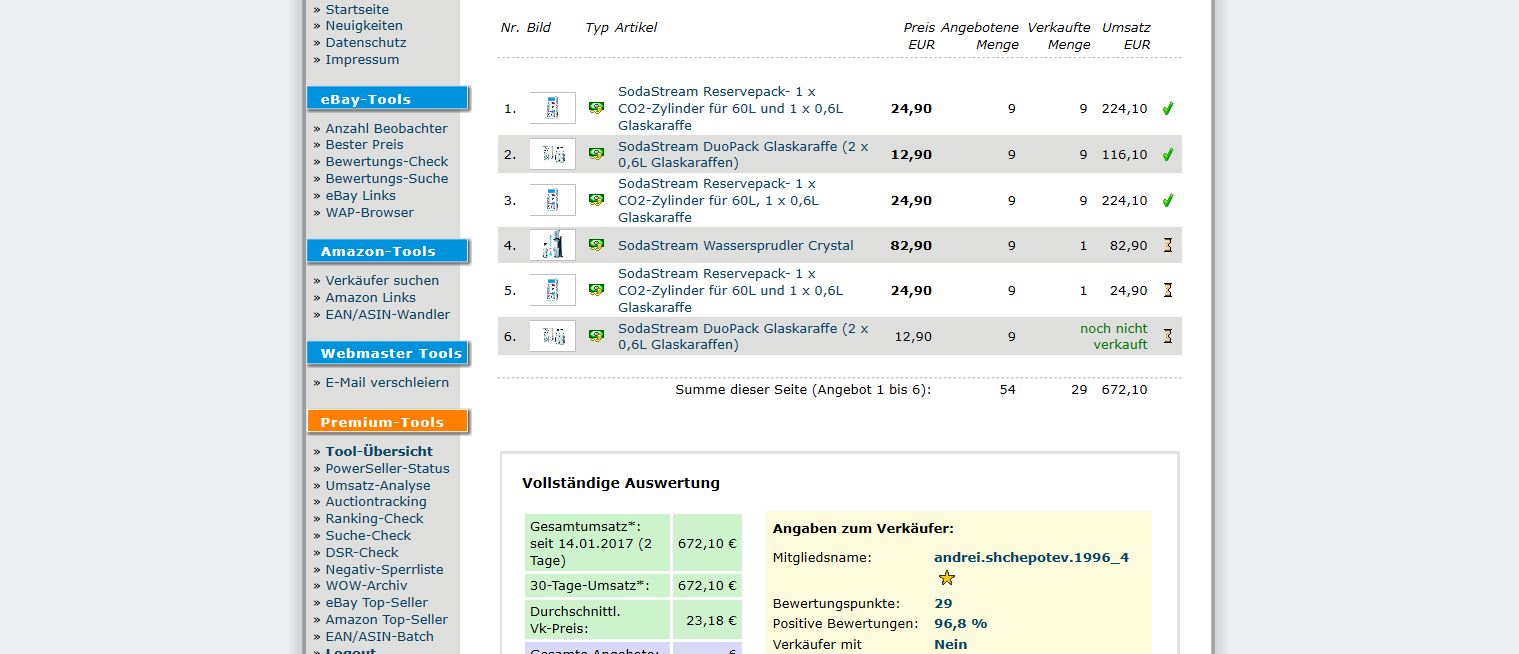
Task: Launch the Bewertungs-Suche tool
Action: (387, 178)
